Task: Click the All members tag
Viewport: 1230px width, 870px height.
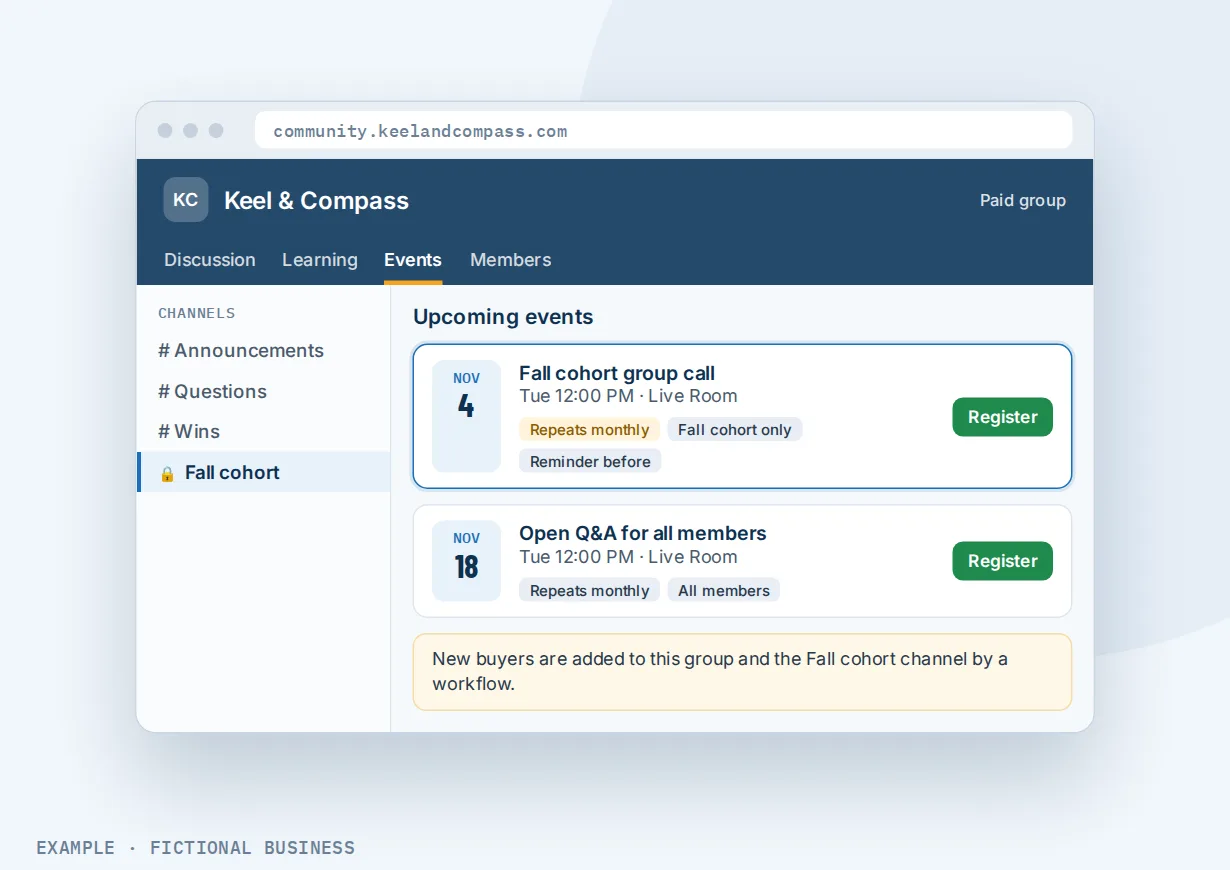Action: coord(724,591)
